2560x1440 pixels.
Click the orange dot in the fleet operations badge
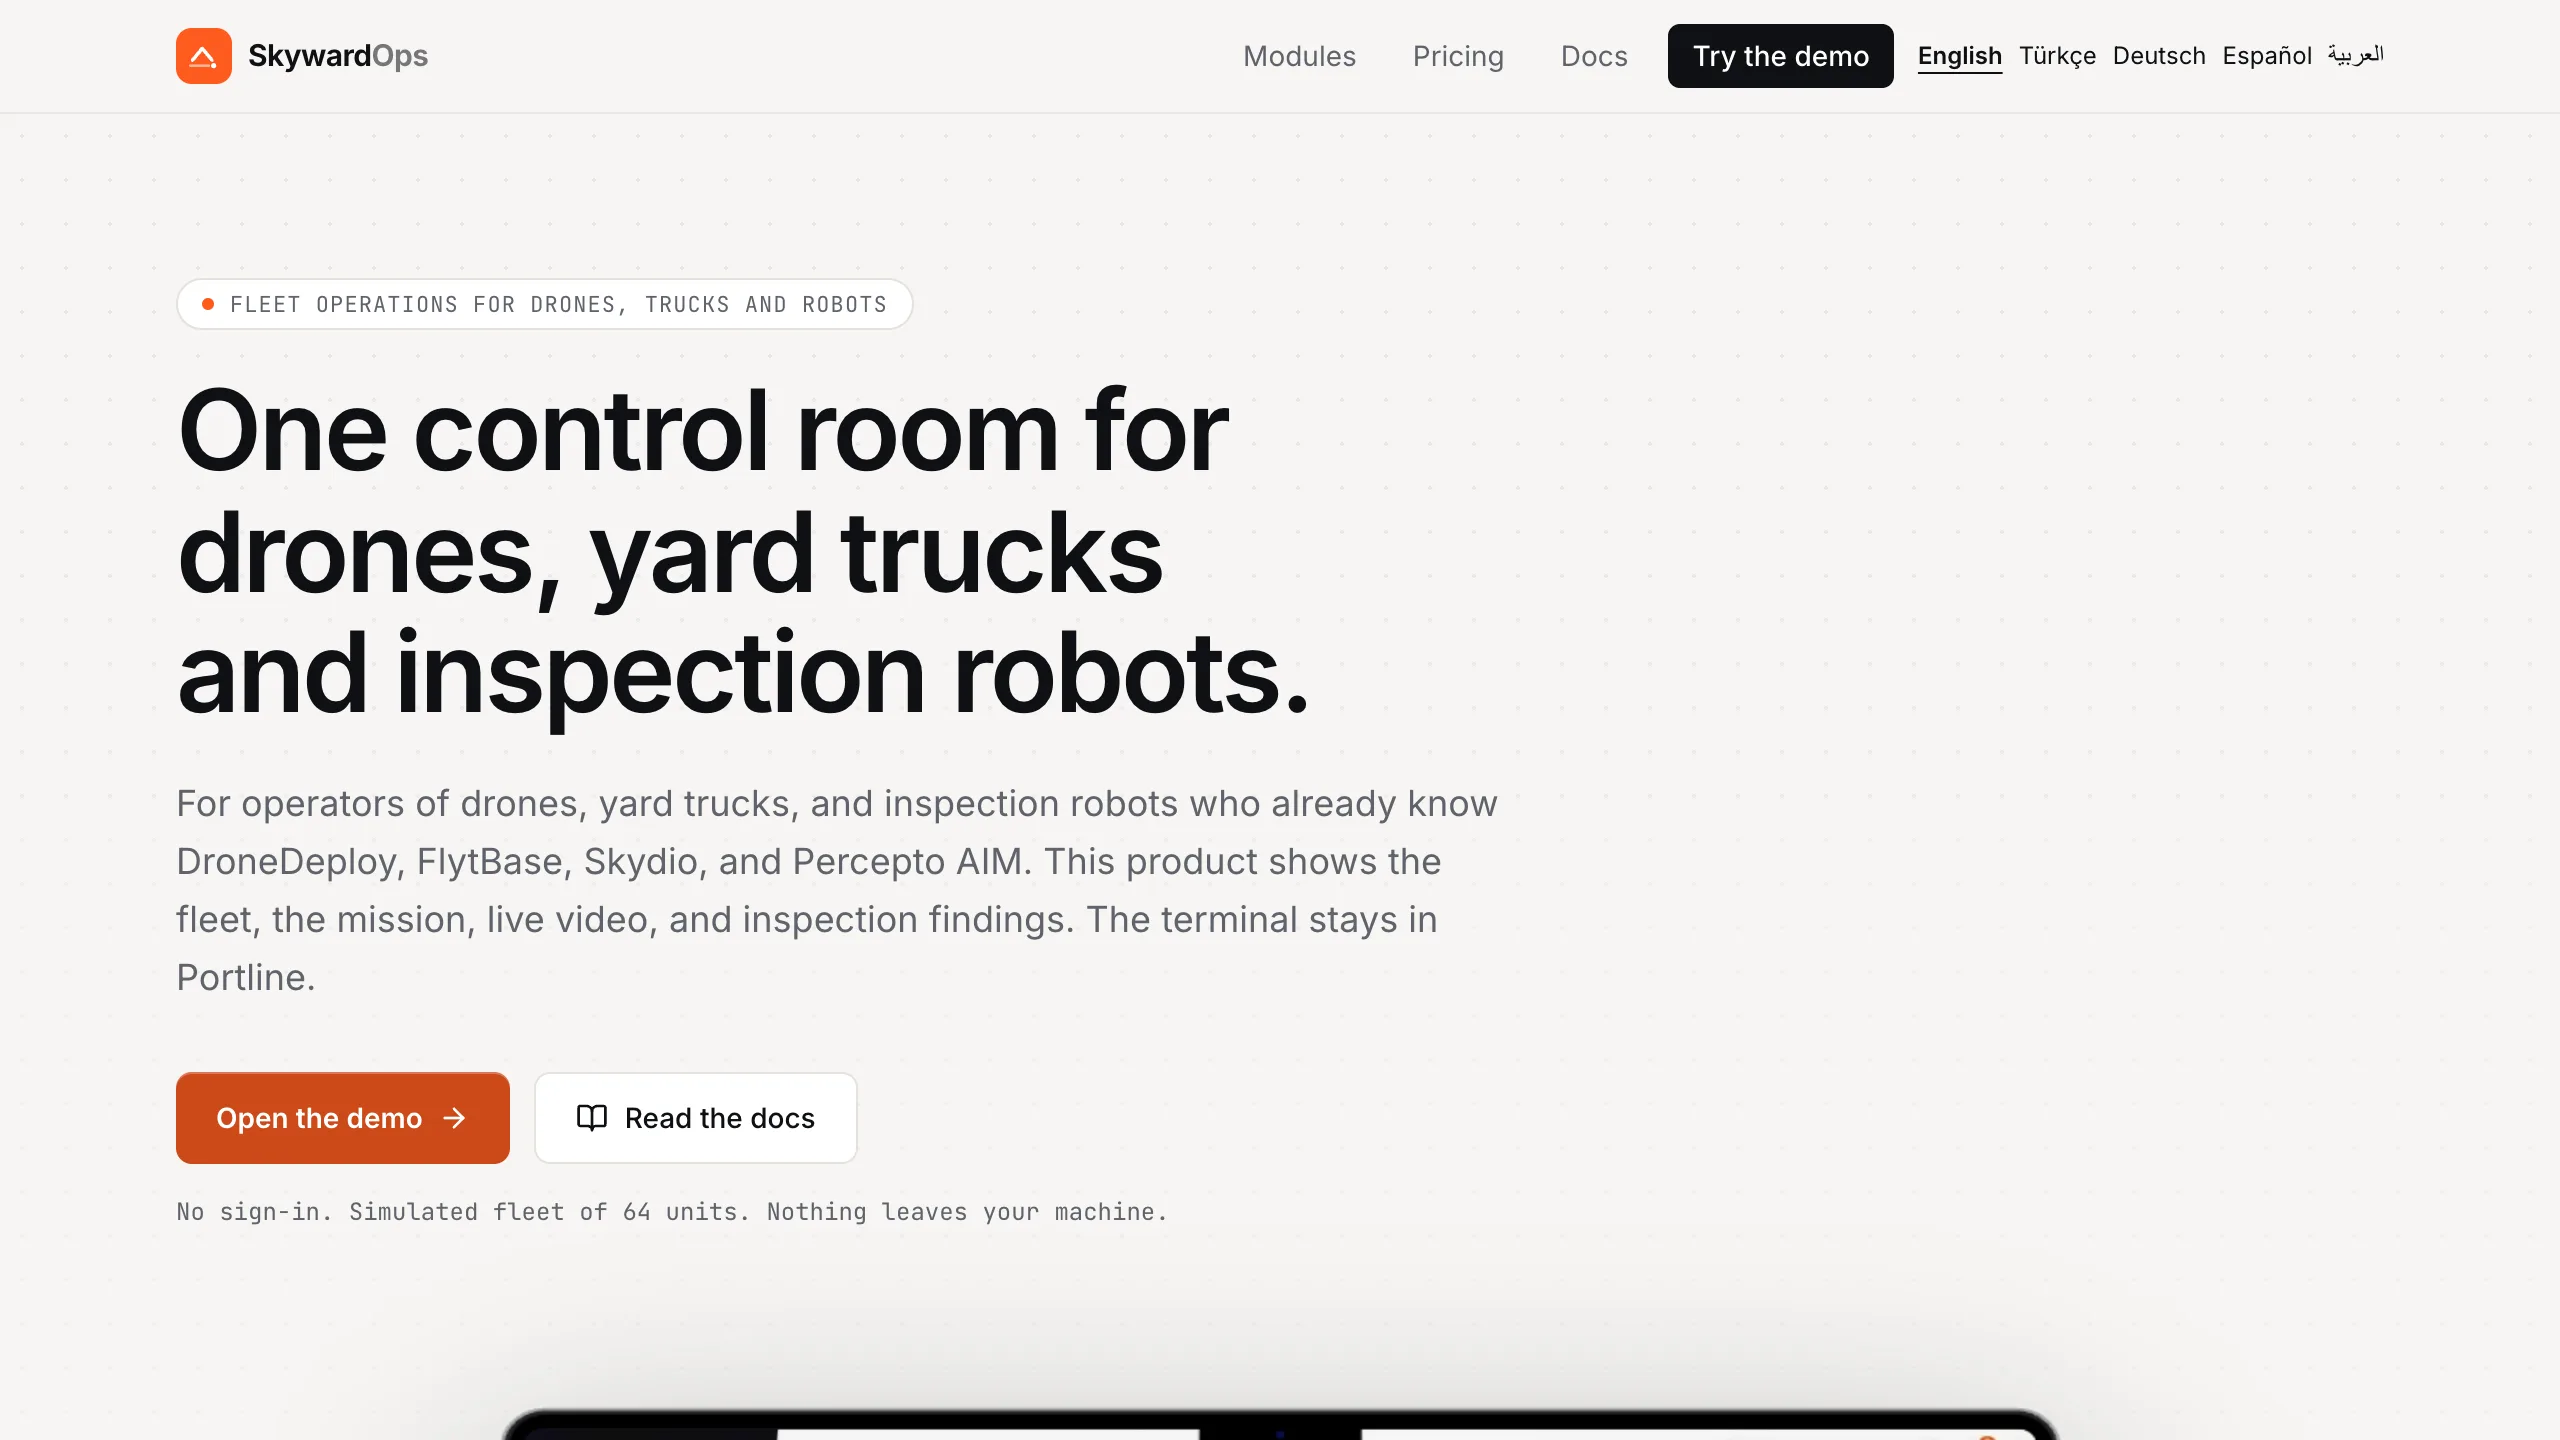click(x=208, y=304)
